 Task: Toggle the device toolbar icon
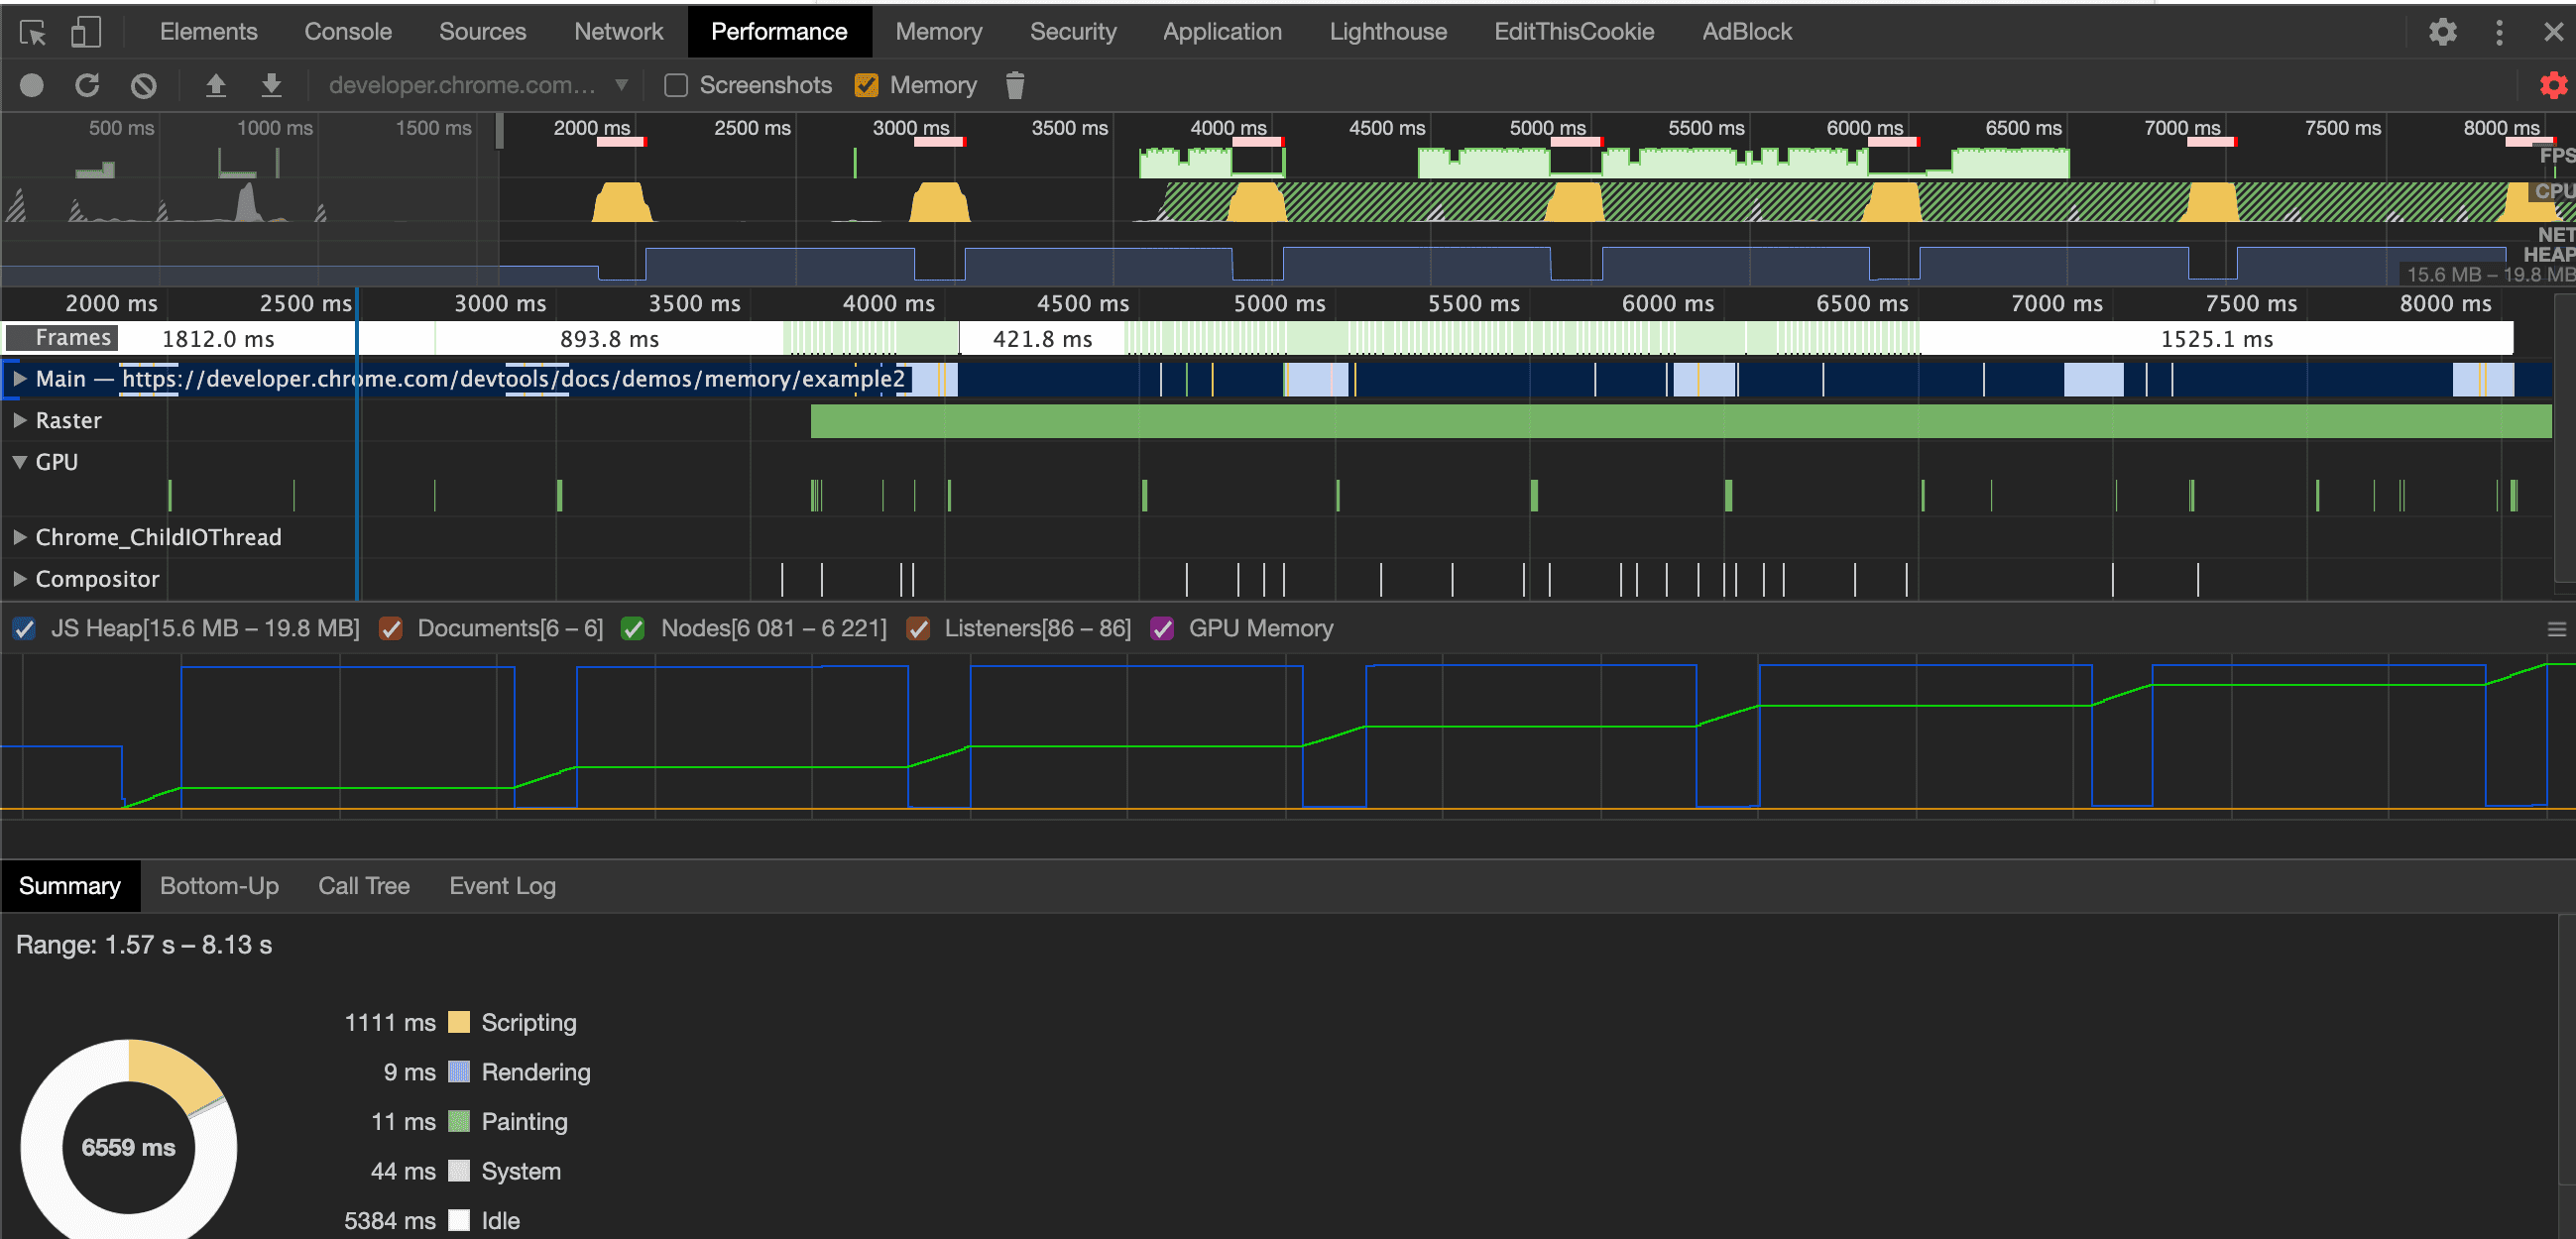click(x=86, y=32)
